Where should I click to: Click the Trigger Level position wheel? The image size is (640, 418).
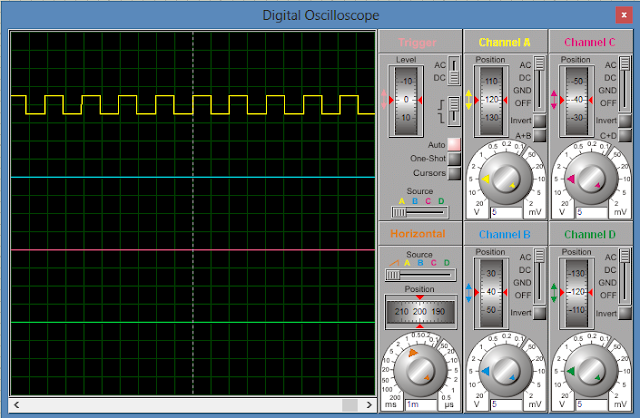click(406, 101)
